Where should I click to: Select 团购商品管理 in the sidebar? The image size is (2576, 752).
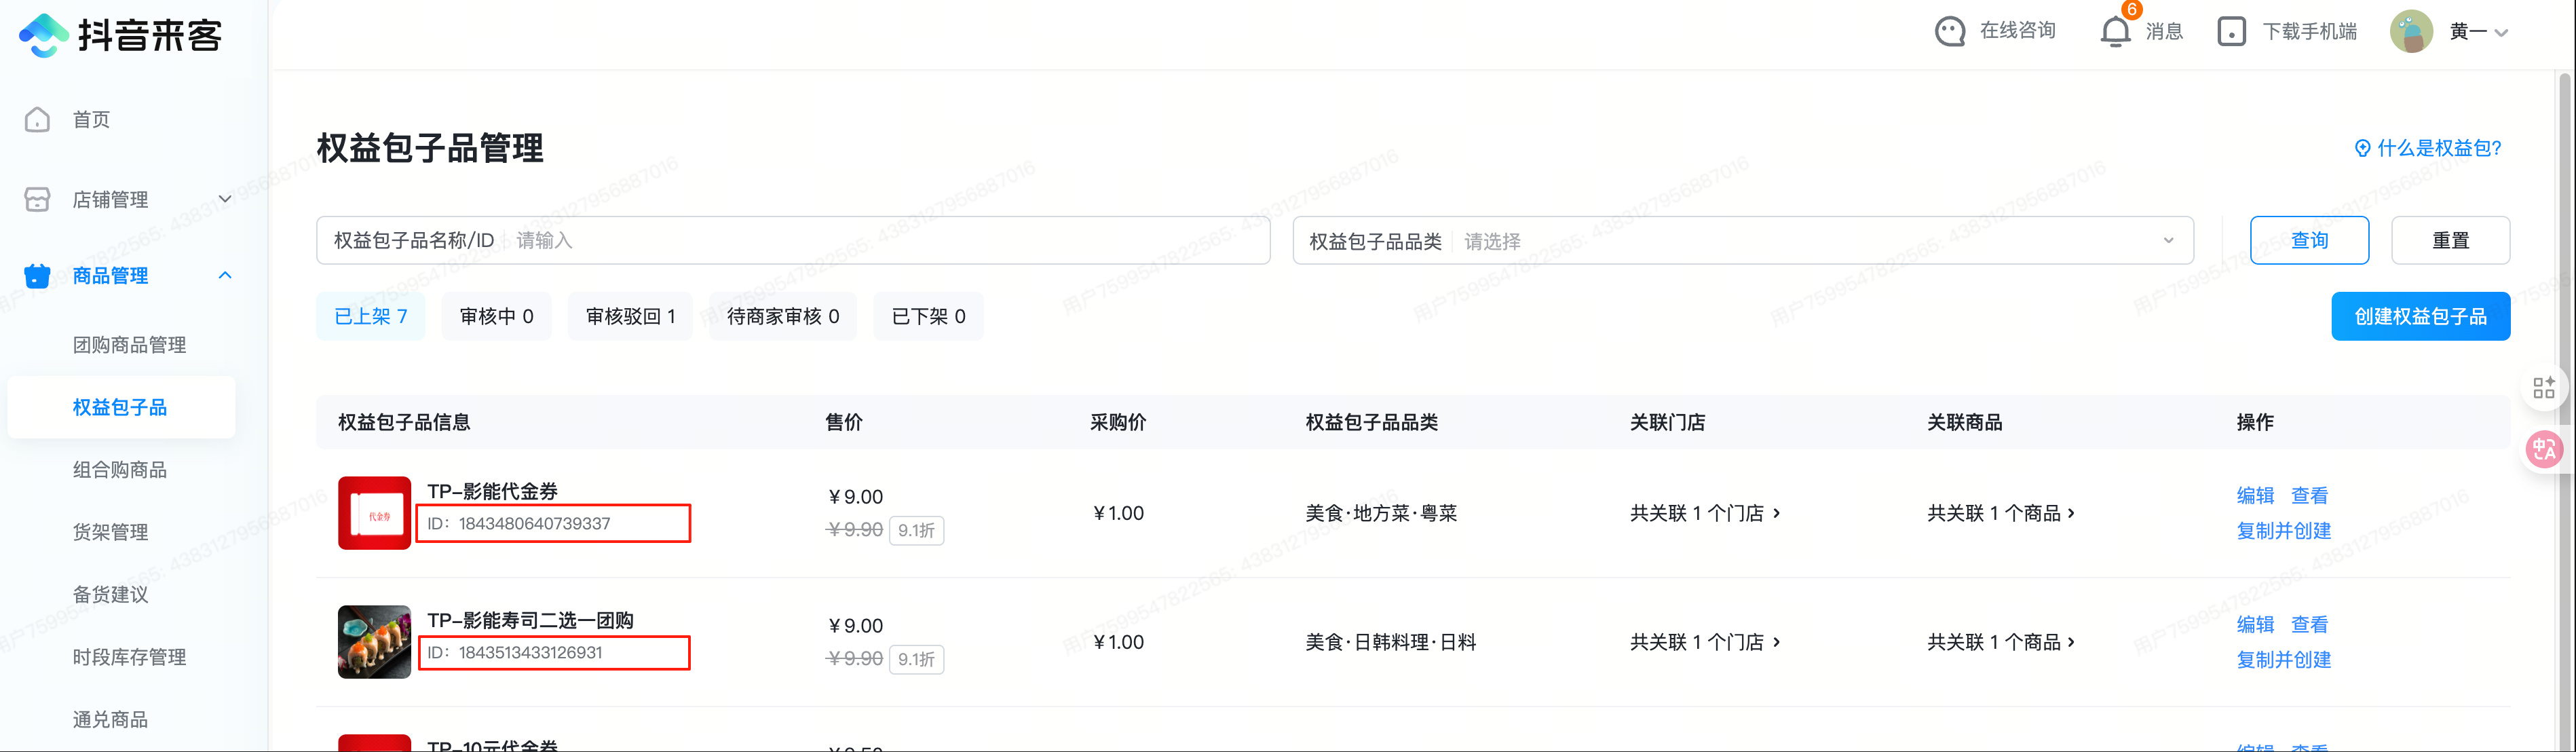pos(129,345)
